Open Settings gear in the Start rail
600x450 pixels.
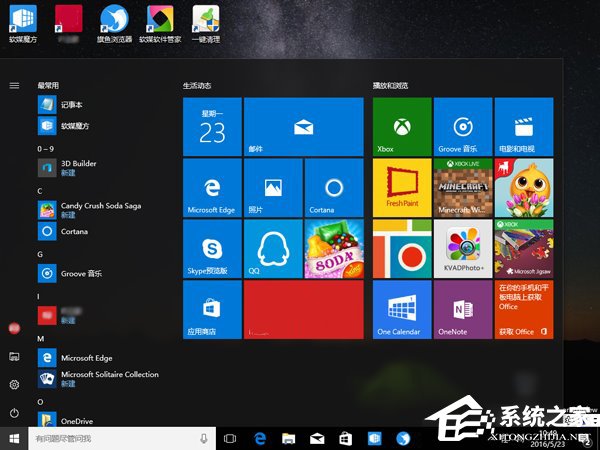pos(14,385)
